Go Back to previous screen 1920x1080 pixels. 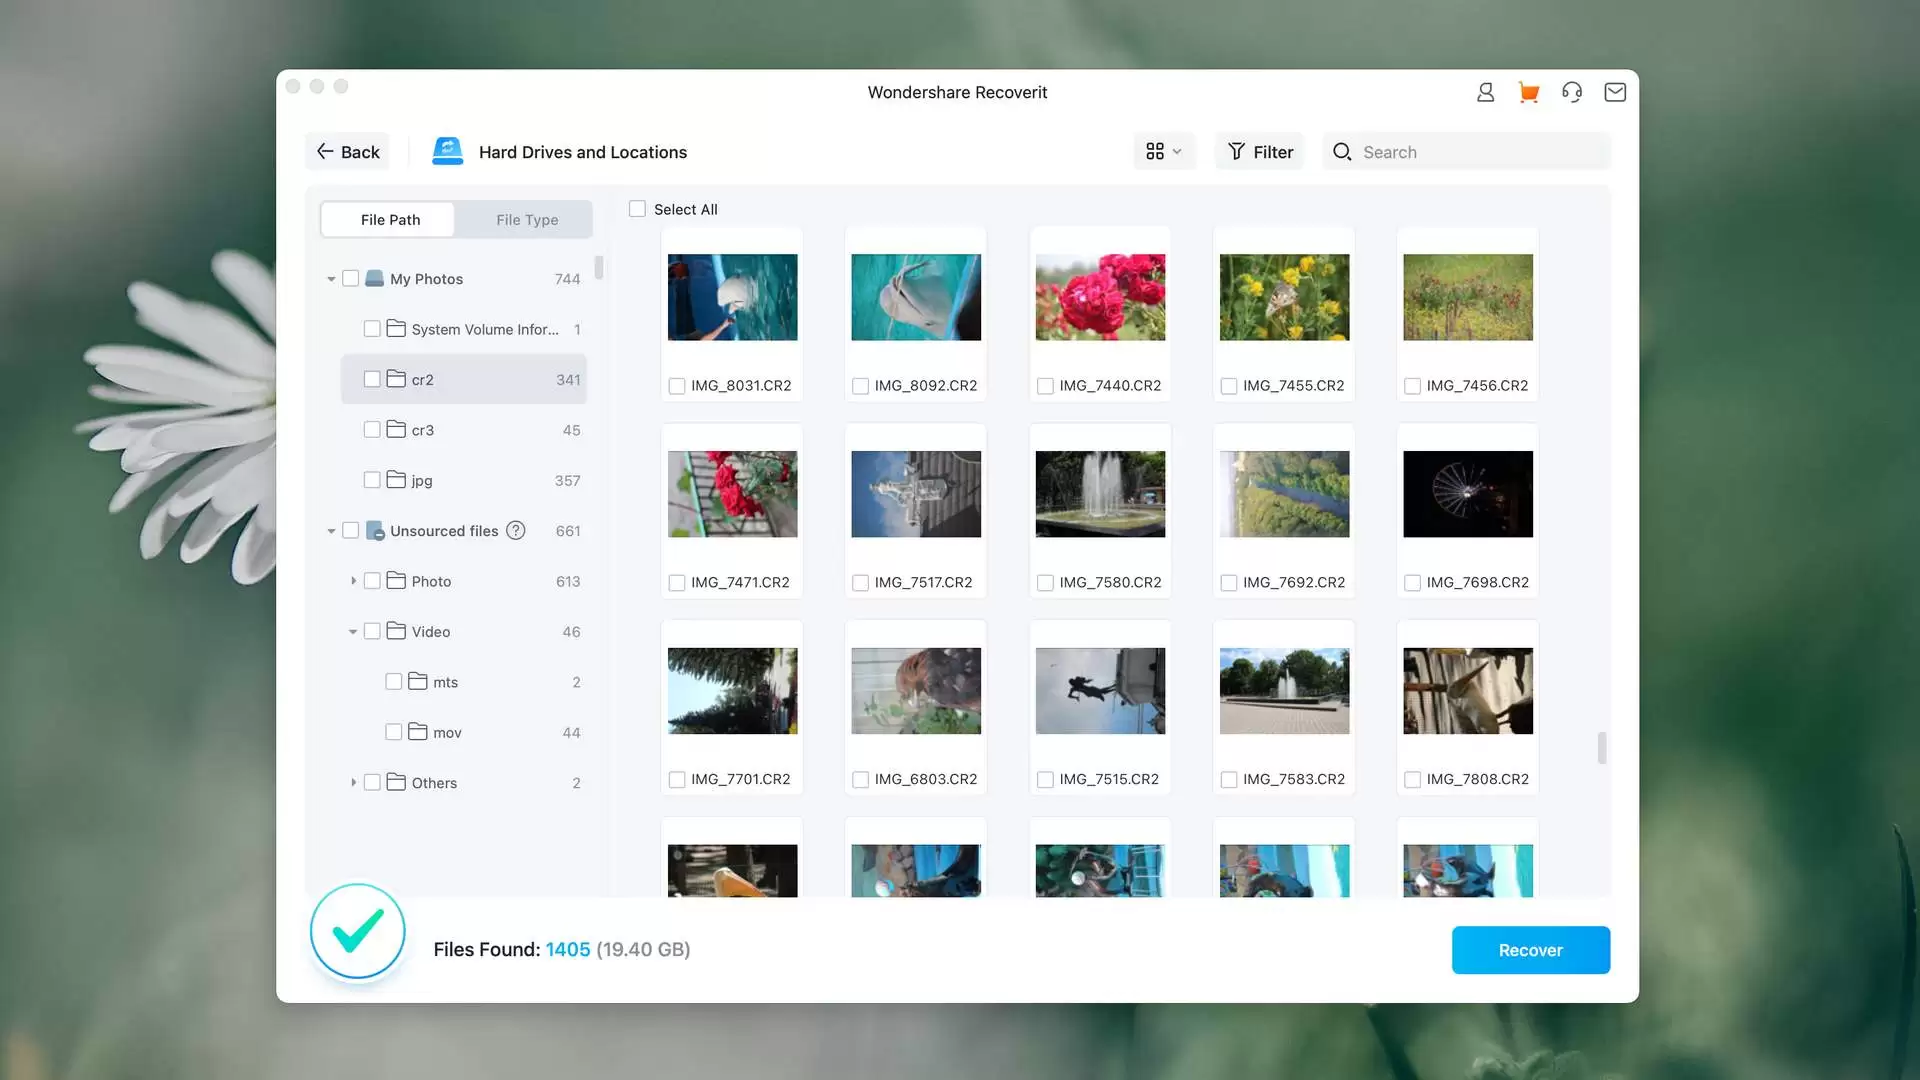pyautogui.click(x=348, y=152)
